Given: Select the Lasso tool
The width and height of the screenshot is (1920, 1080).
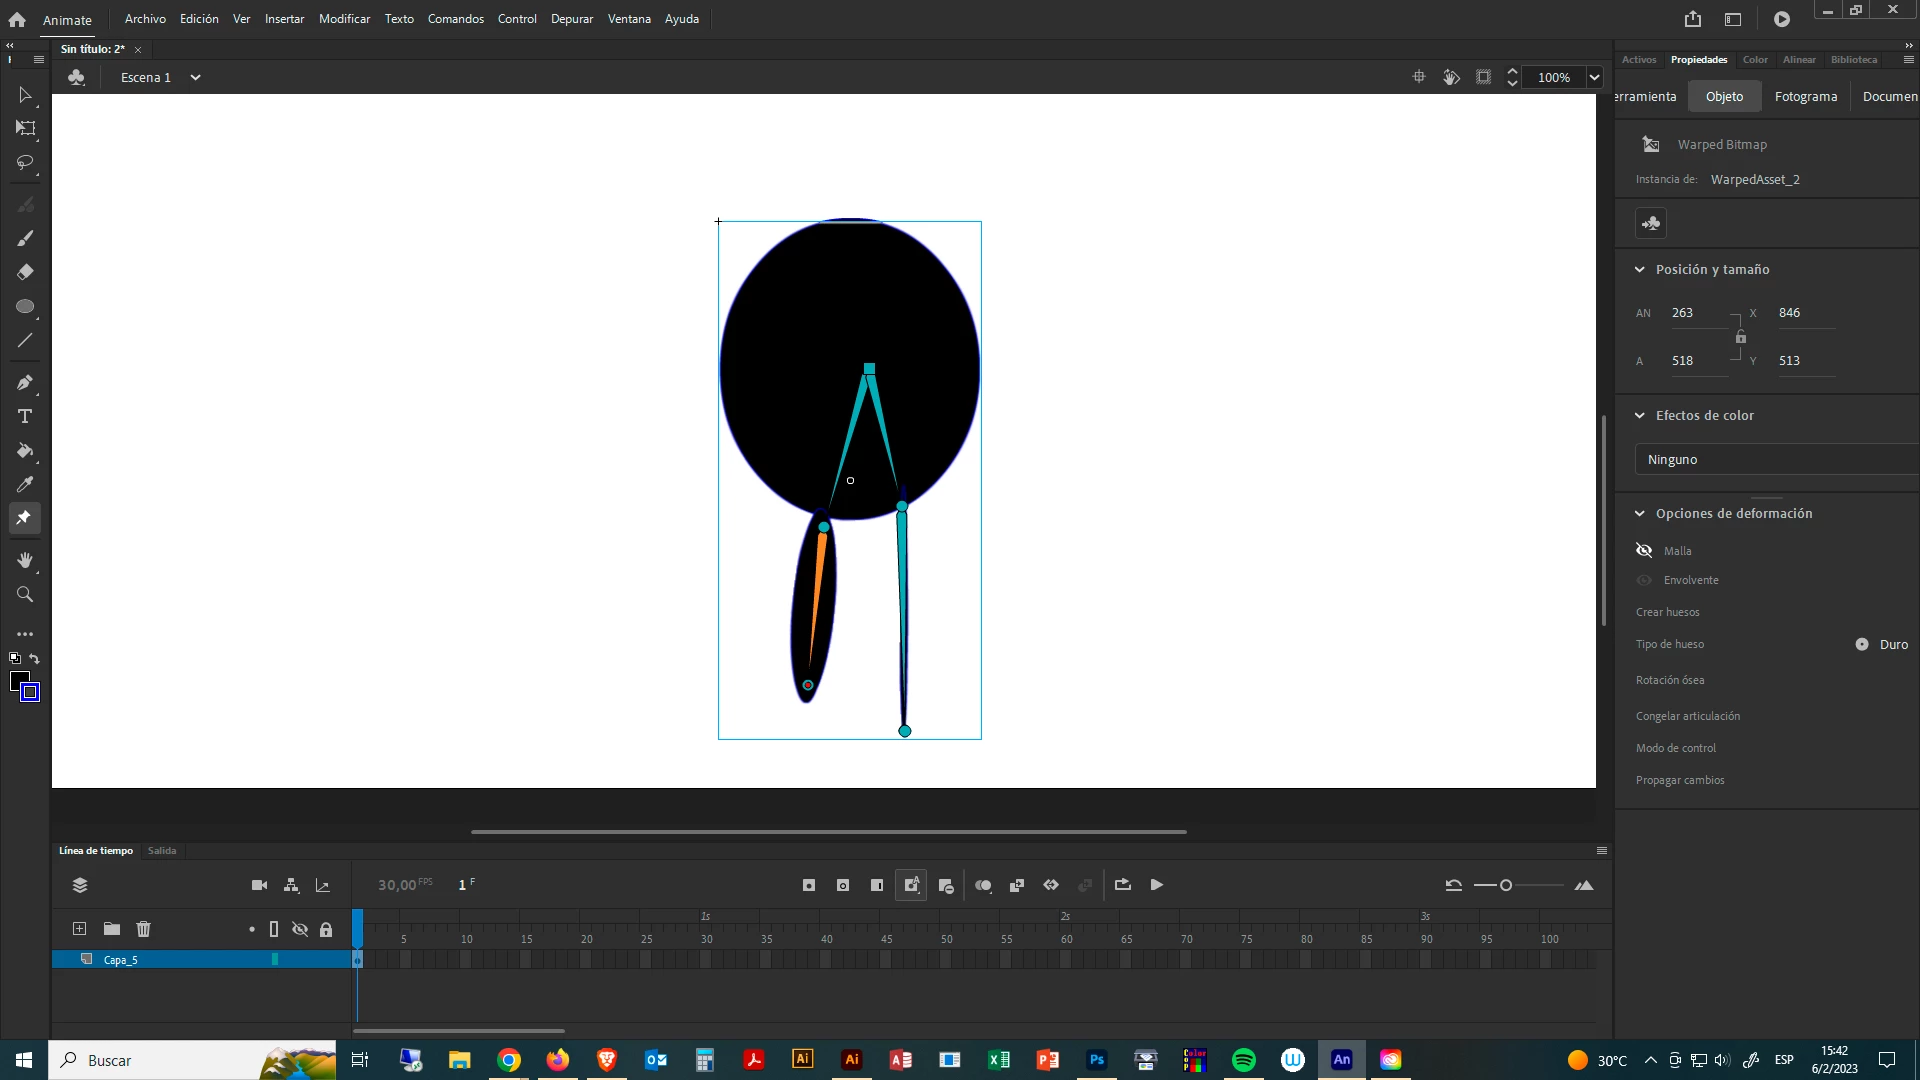Looking at the screenshot, I should [x=25, y=162].
